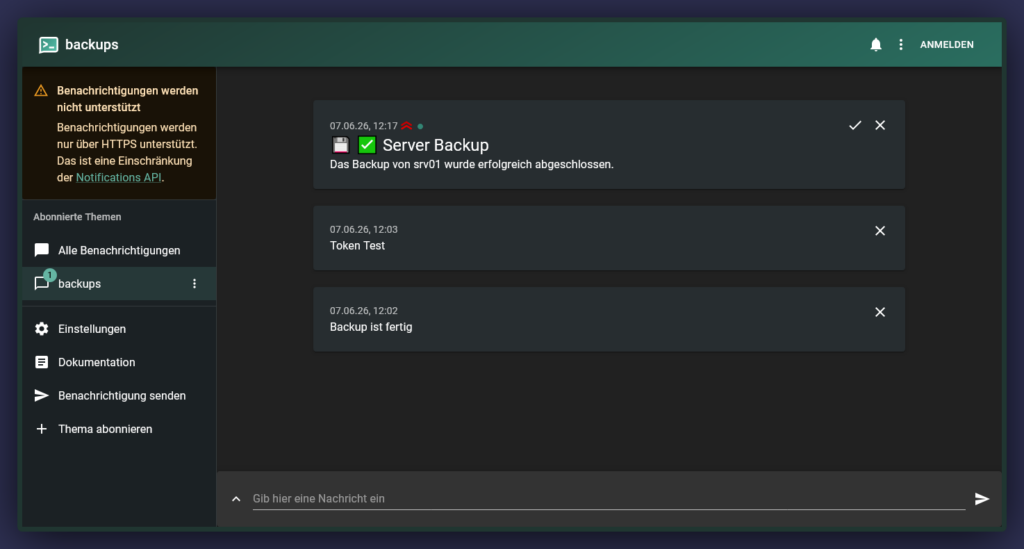Click the send message arrow icon
This screenshot has height=549, width=1024.
pos(982,499)
